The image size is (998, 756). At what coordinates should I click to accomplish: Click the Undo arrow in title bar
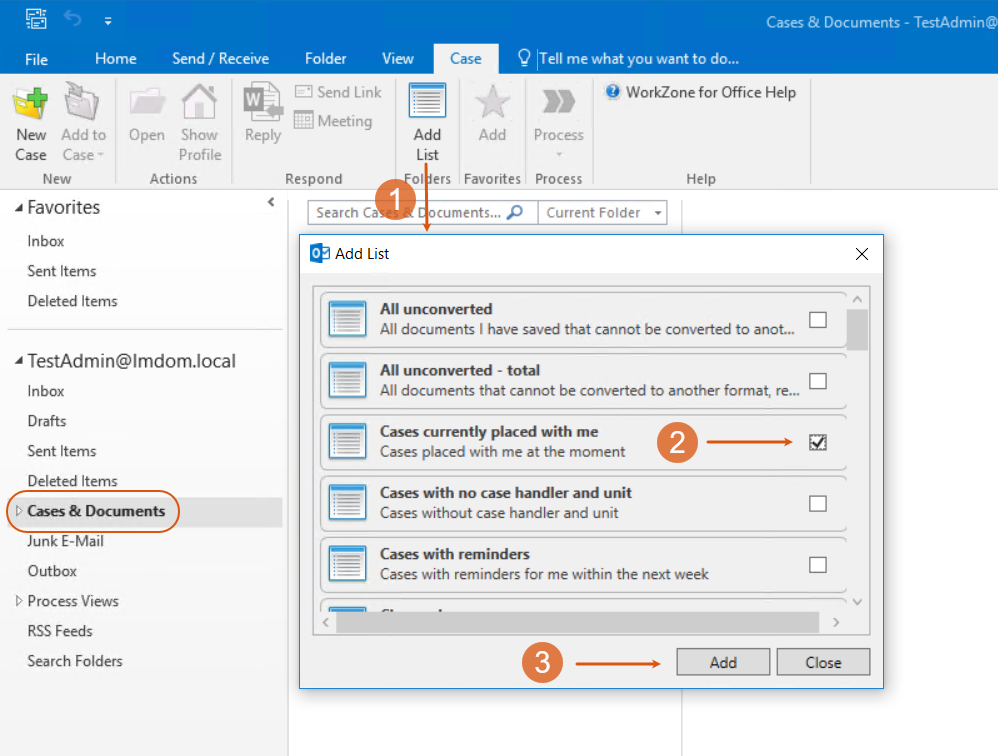tap(71, 20)
